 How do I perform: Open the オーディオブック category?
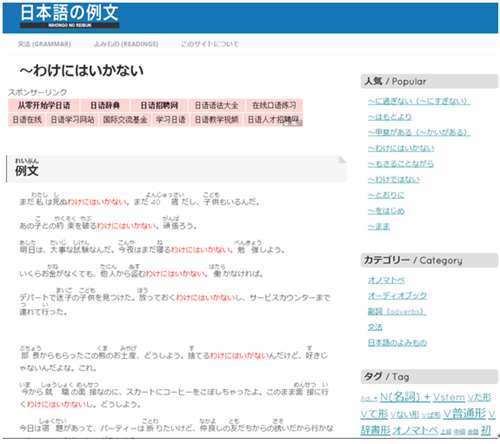coord(397,296)
